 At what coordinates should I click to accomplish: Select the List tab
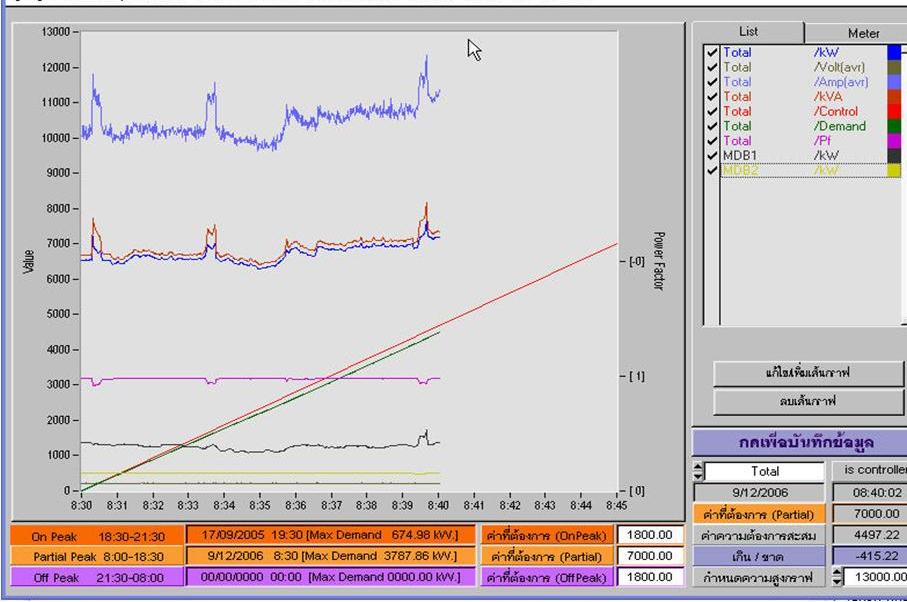(748, 32)
